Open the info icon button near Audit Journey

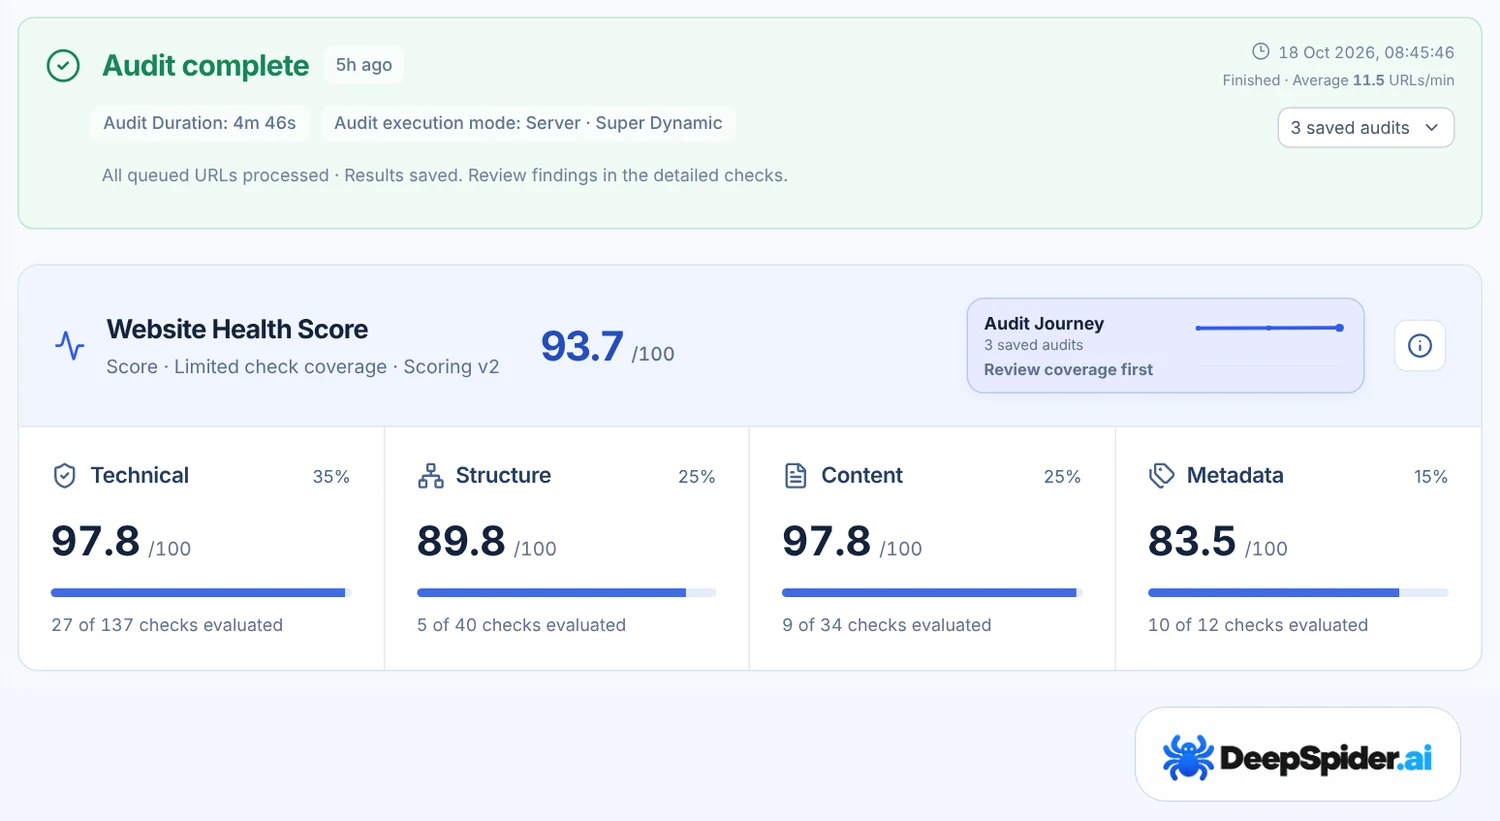click(x=1420, y=346)
